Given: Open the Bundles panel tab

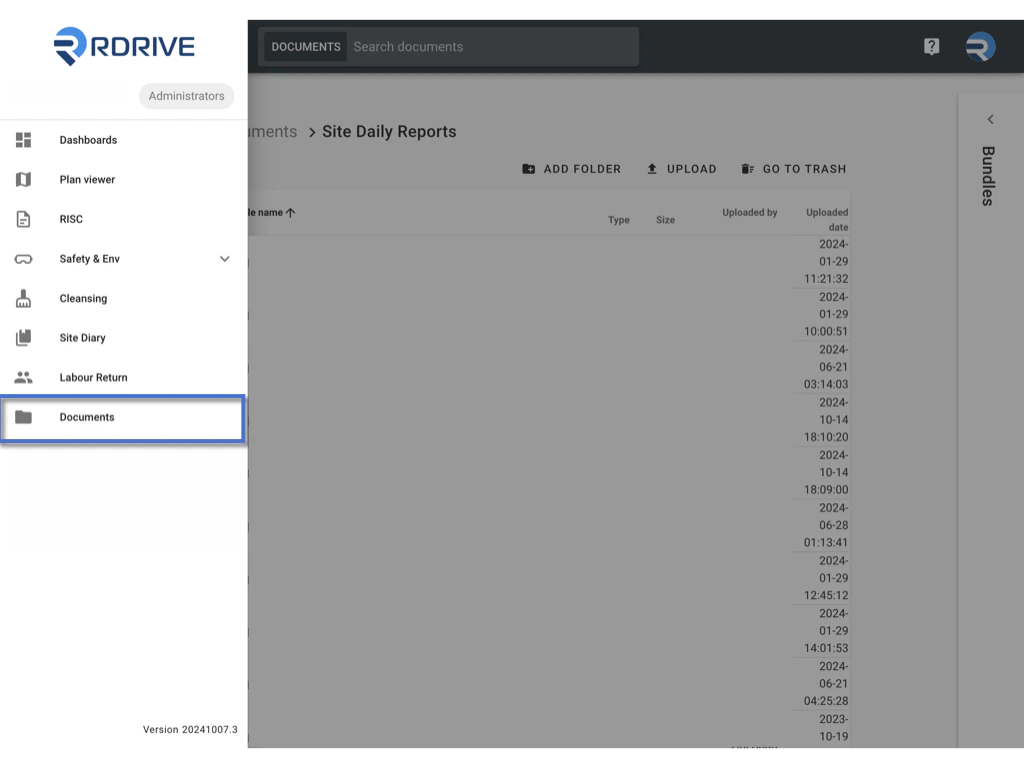Looking at the screenshot, I should pos(988,176).
